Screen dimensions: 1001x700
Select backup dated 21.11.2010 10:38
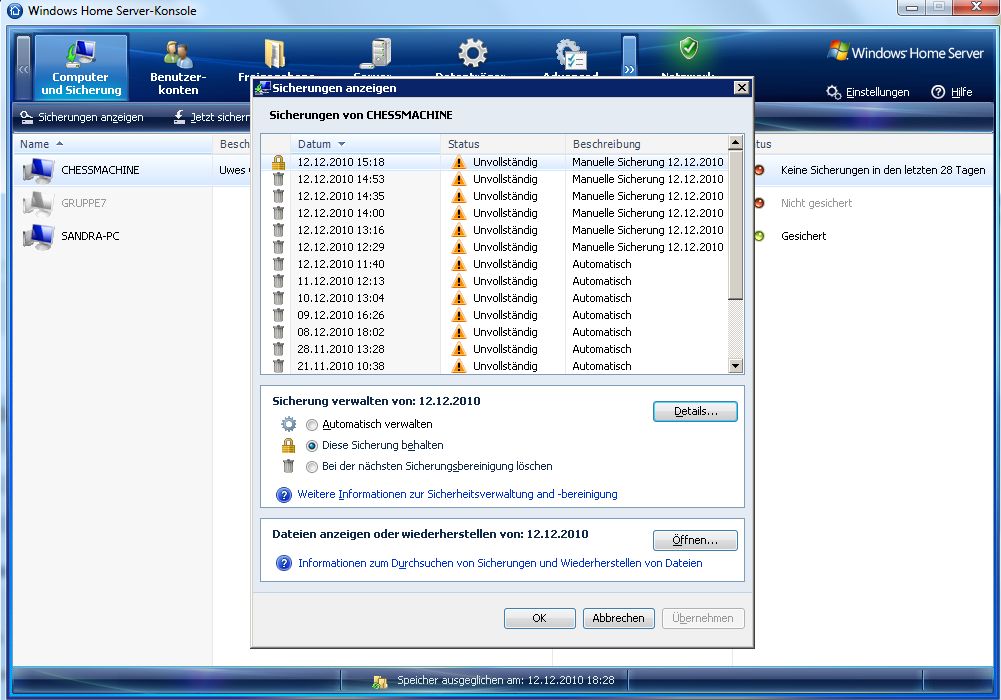pyautogui.click(x=495, y=366)
